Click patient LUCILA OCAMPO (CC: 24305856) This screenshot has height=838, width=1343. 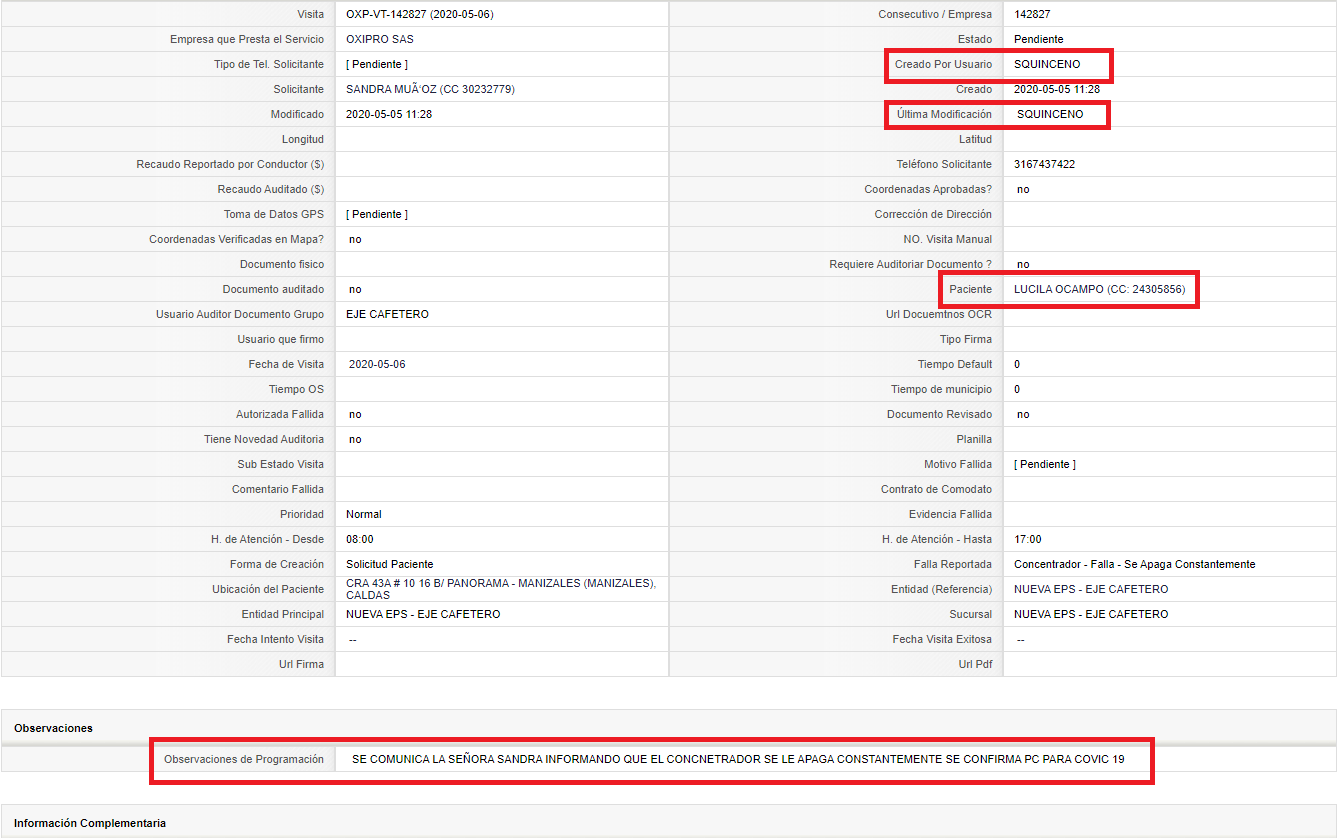click(x=1099, y=289)
